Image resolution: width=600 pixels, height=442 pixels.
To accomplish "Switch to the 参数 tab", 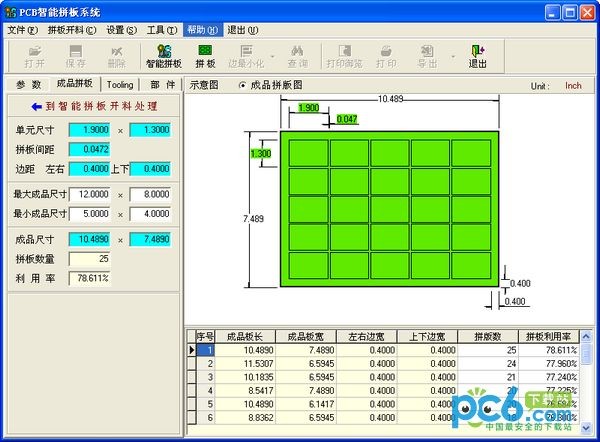I will tap(29, 85).
